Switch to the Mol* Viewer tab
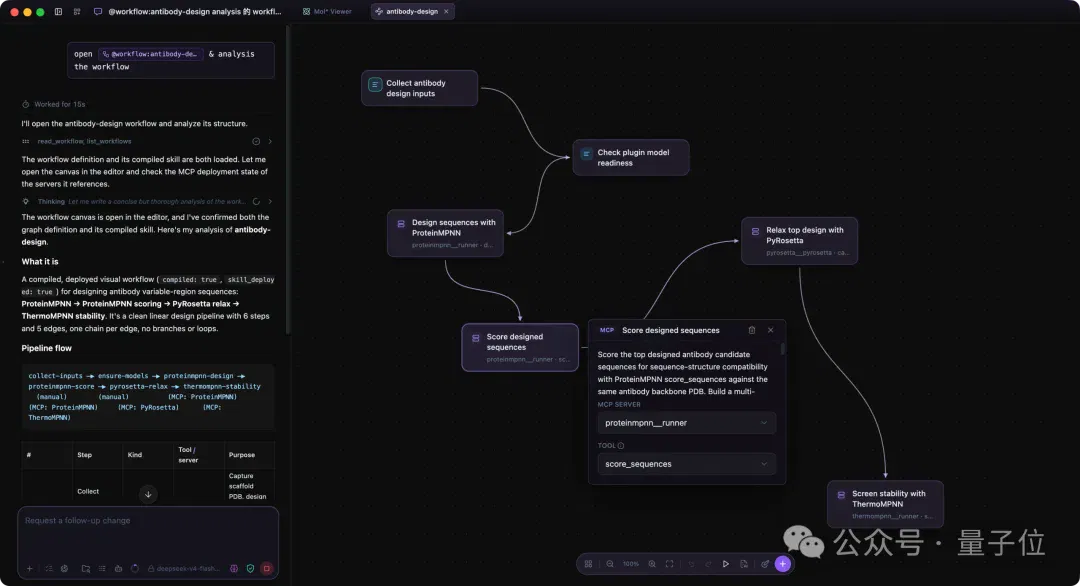The height and width of the screenshot is (586, 1080). pos(327,12)
